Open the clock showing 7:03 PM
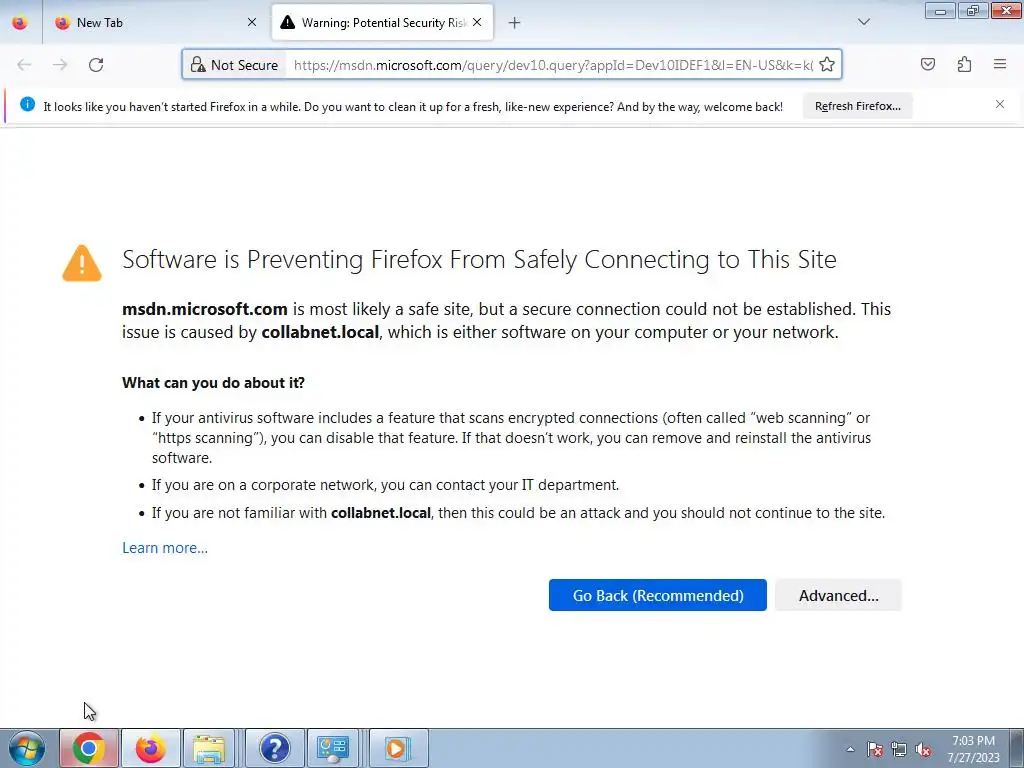Screen dimensions: 1024x768 point(973,749)
